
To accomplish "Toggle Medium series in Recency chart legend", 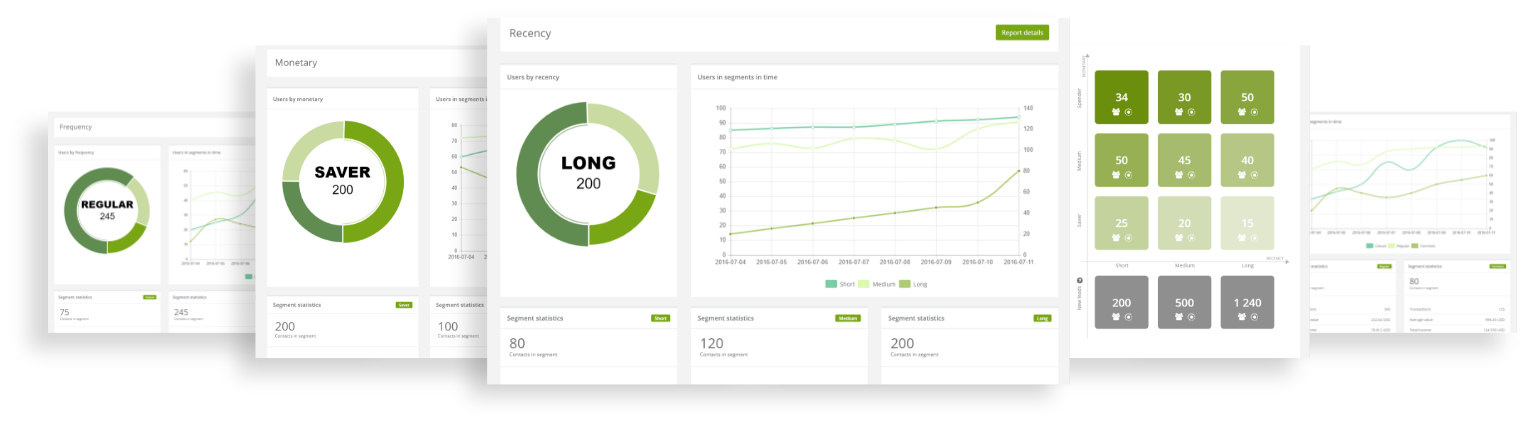I will pyautogui.click(x=875, y=284).
